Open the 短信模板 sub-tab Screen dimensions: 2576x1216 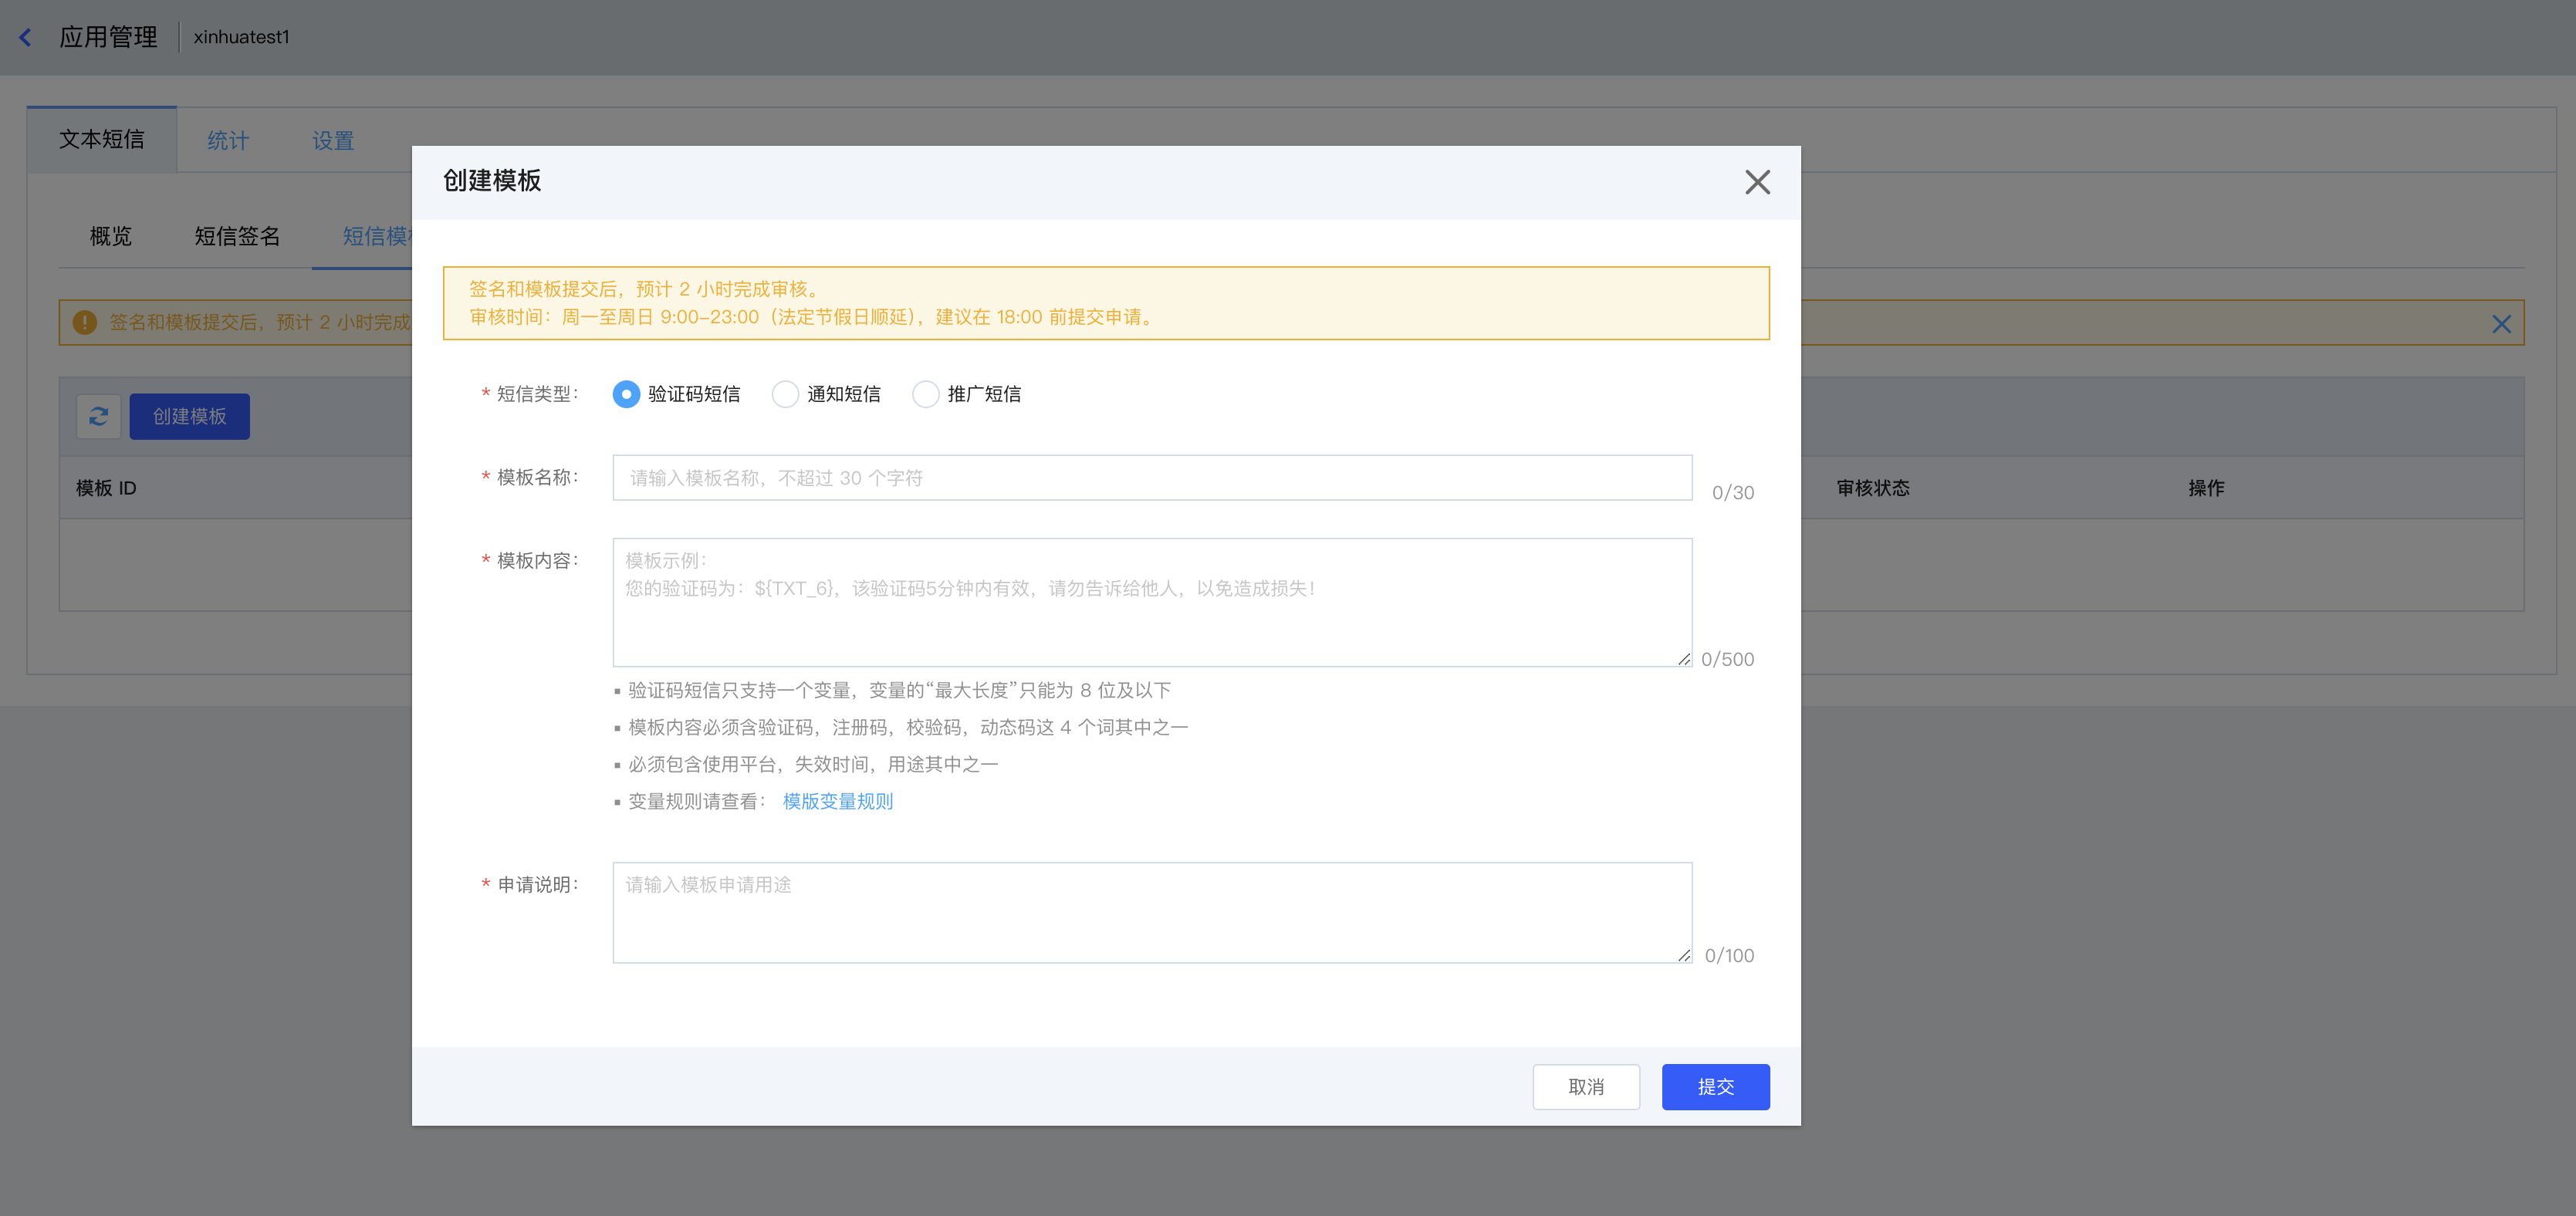(377, 237)
